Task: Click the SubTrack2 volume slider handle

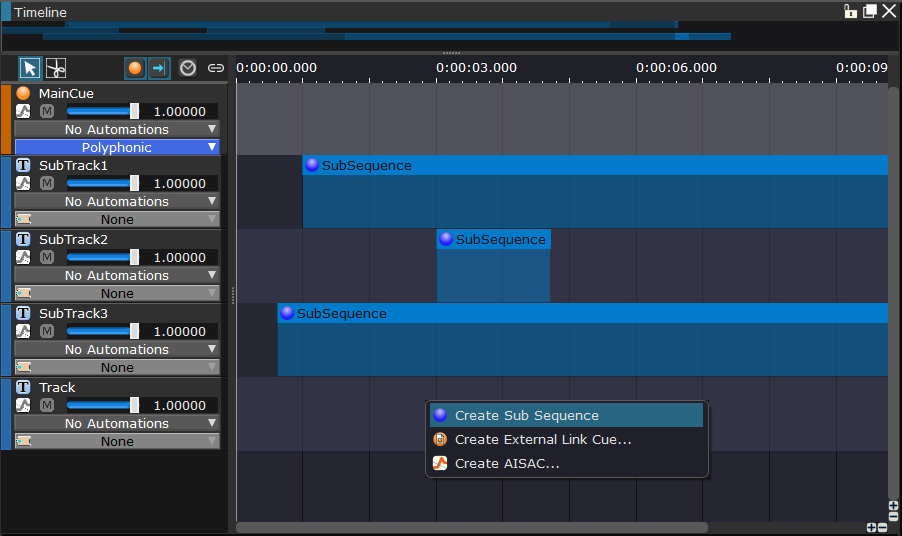Action: [134, 257]
